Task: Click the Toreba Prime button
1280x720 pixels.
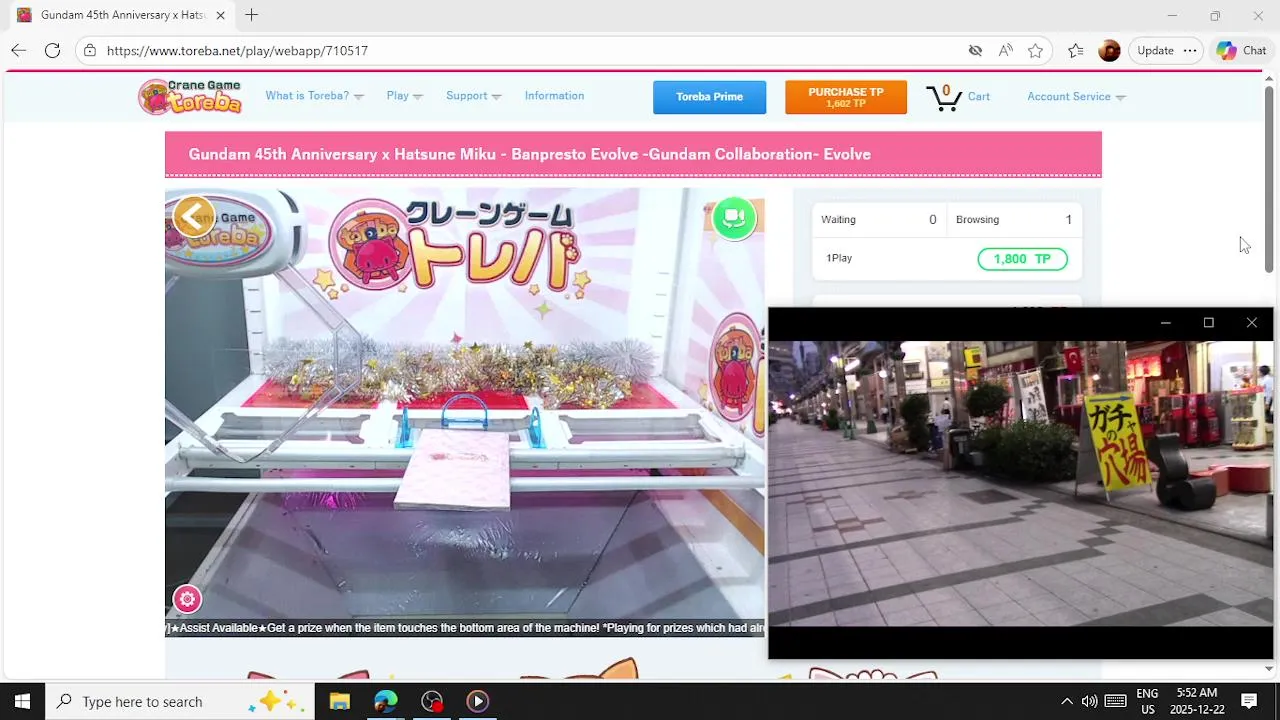Action: point(709,97)
